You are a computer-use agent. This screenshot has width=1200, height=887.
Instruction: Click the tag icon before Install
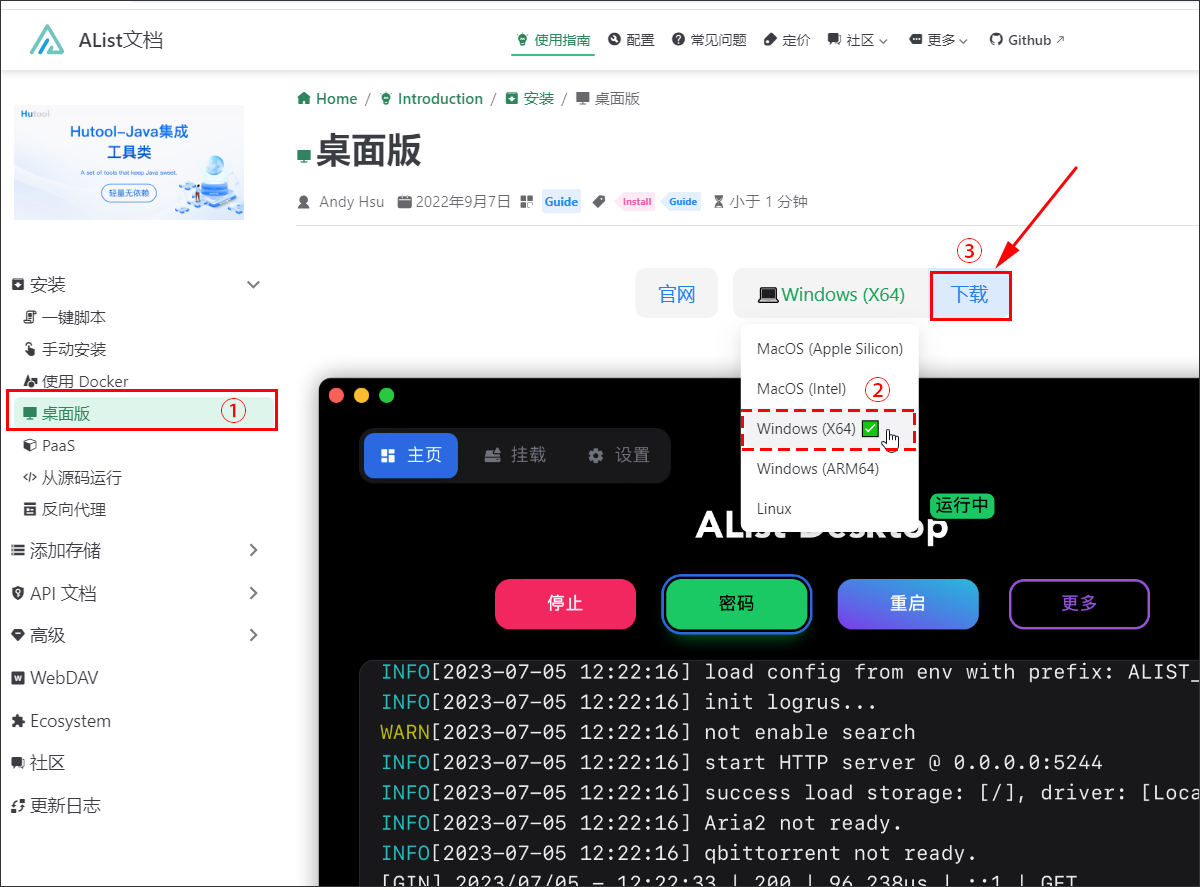[x=599, y=201]
